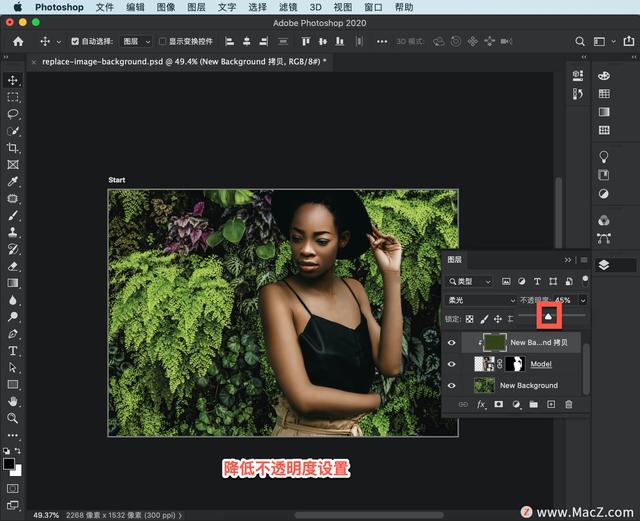Select the Blur tool
640x521 pixels.
[x=13, y=300]
